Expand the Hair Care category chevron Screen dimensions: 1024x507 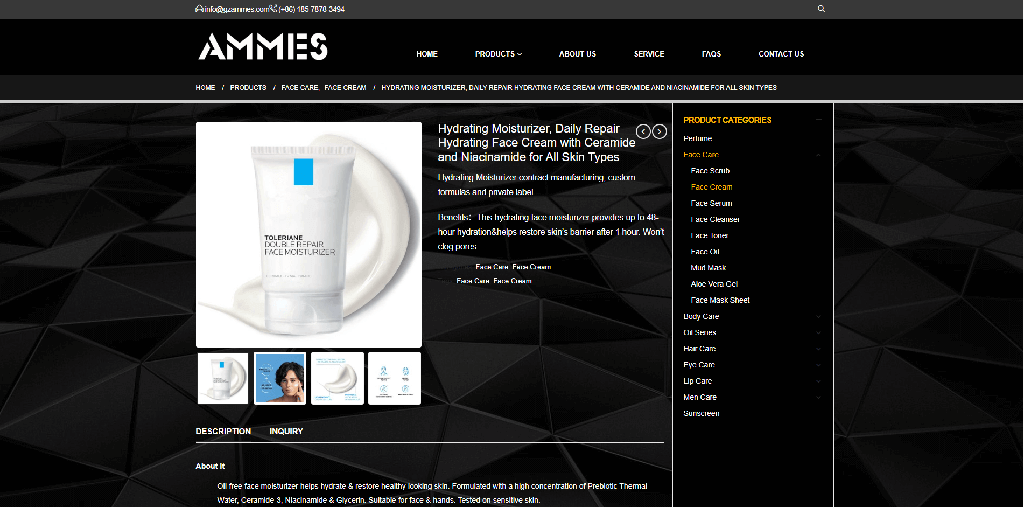click(x=818, y=349)
